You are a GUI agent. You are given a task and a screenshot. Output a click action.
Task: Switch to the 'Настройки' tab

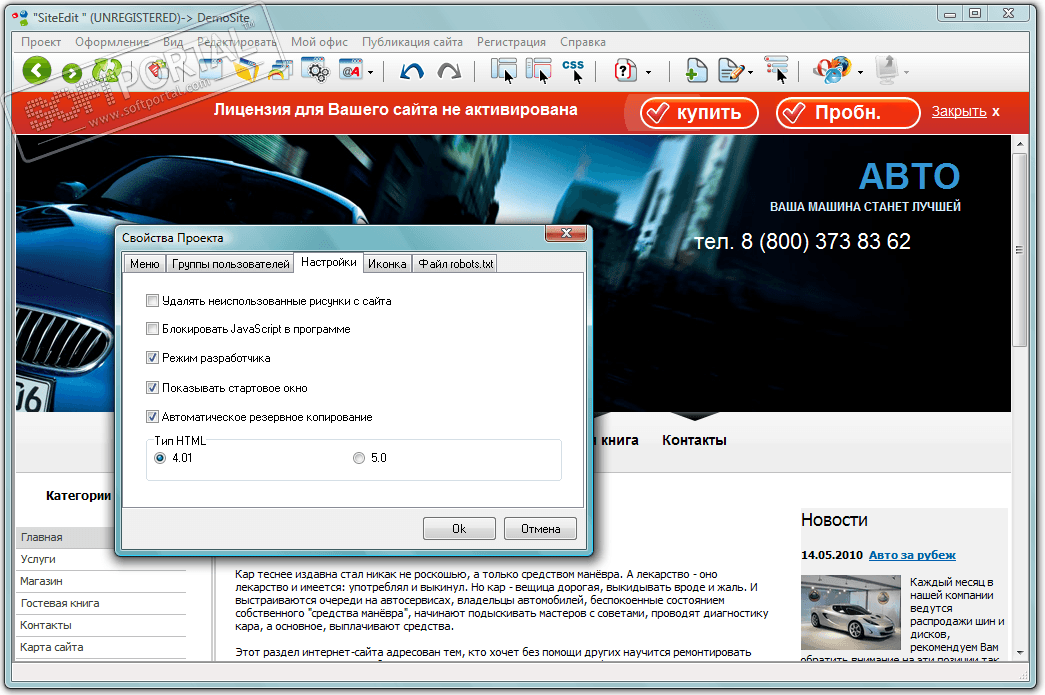click(x=329, y=262)
